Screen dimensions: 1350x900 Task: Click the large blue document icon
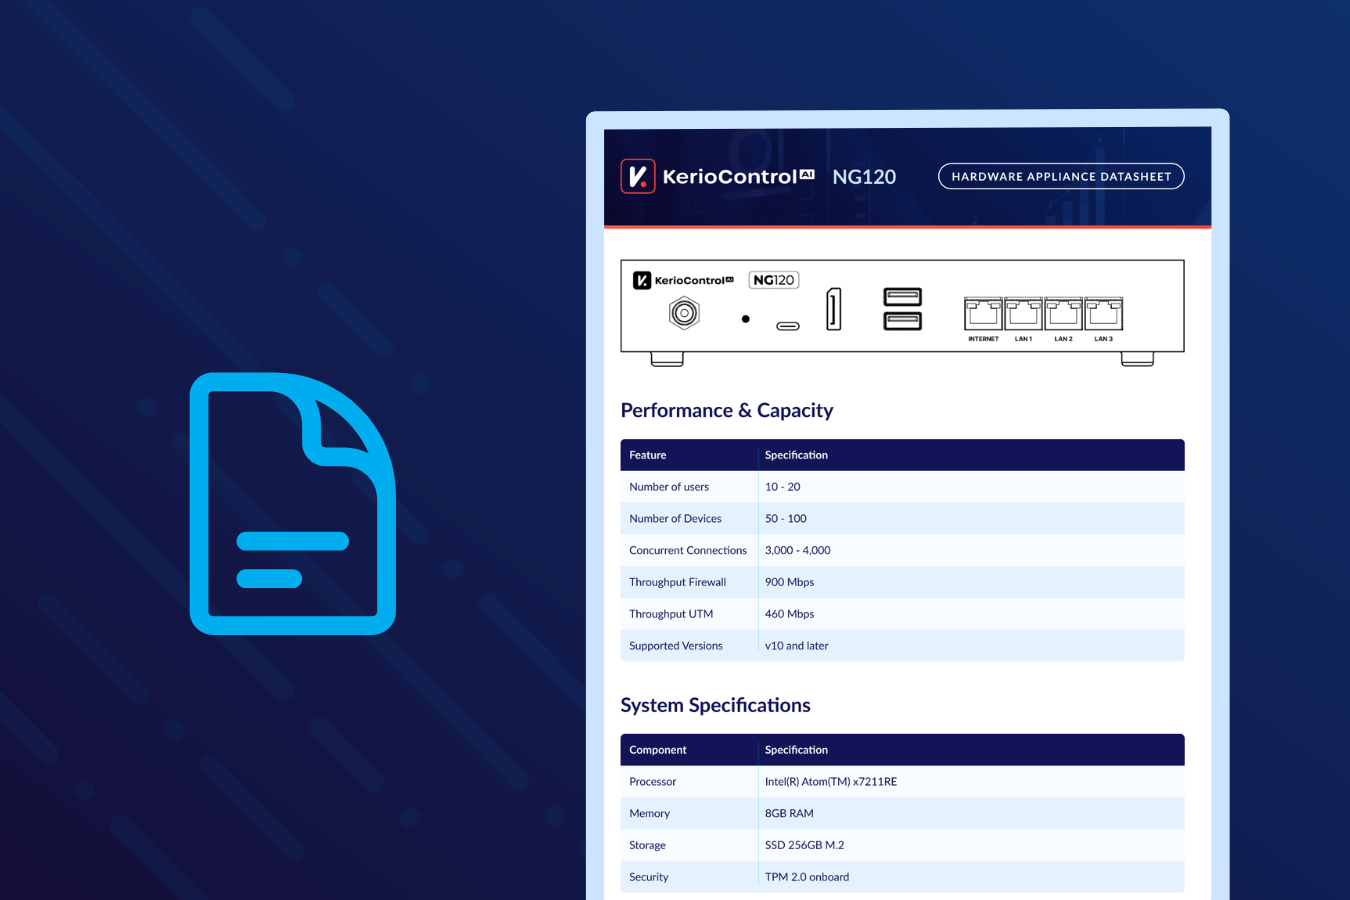click(x=293, y=503)
